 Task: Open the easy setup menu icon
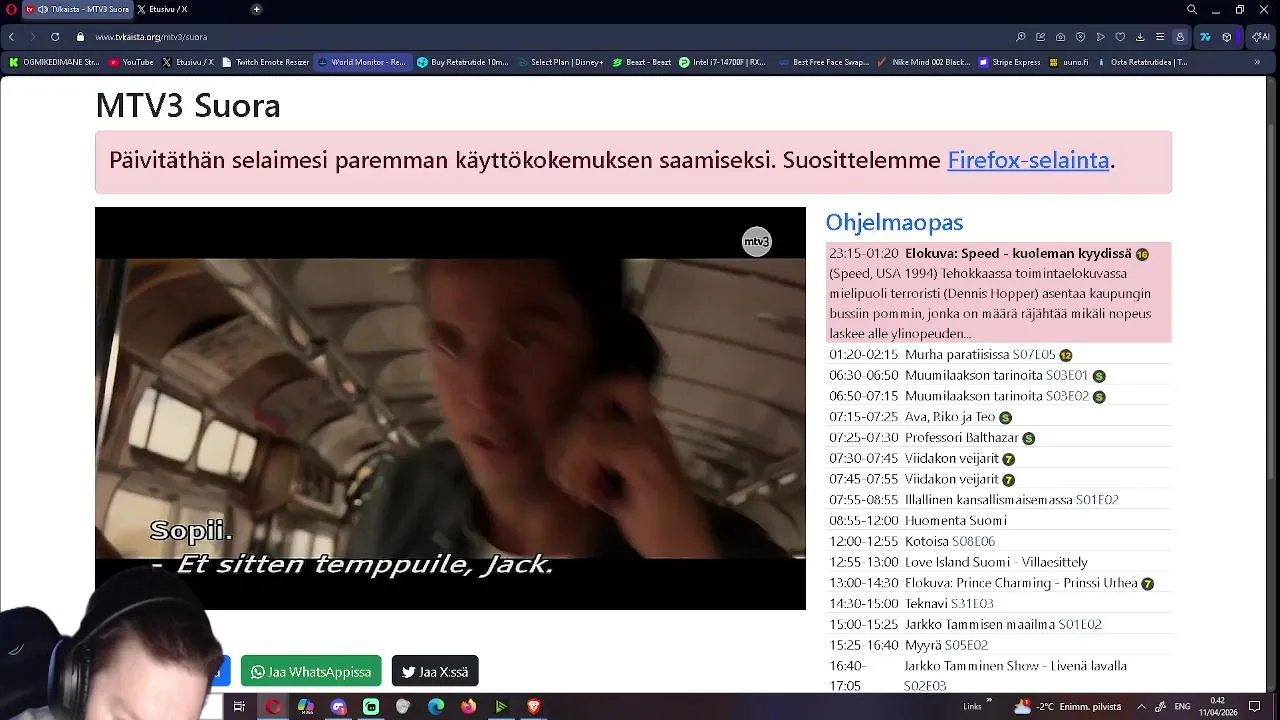[x=1160, y=37]
